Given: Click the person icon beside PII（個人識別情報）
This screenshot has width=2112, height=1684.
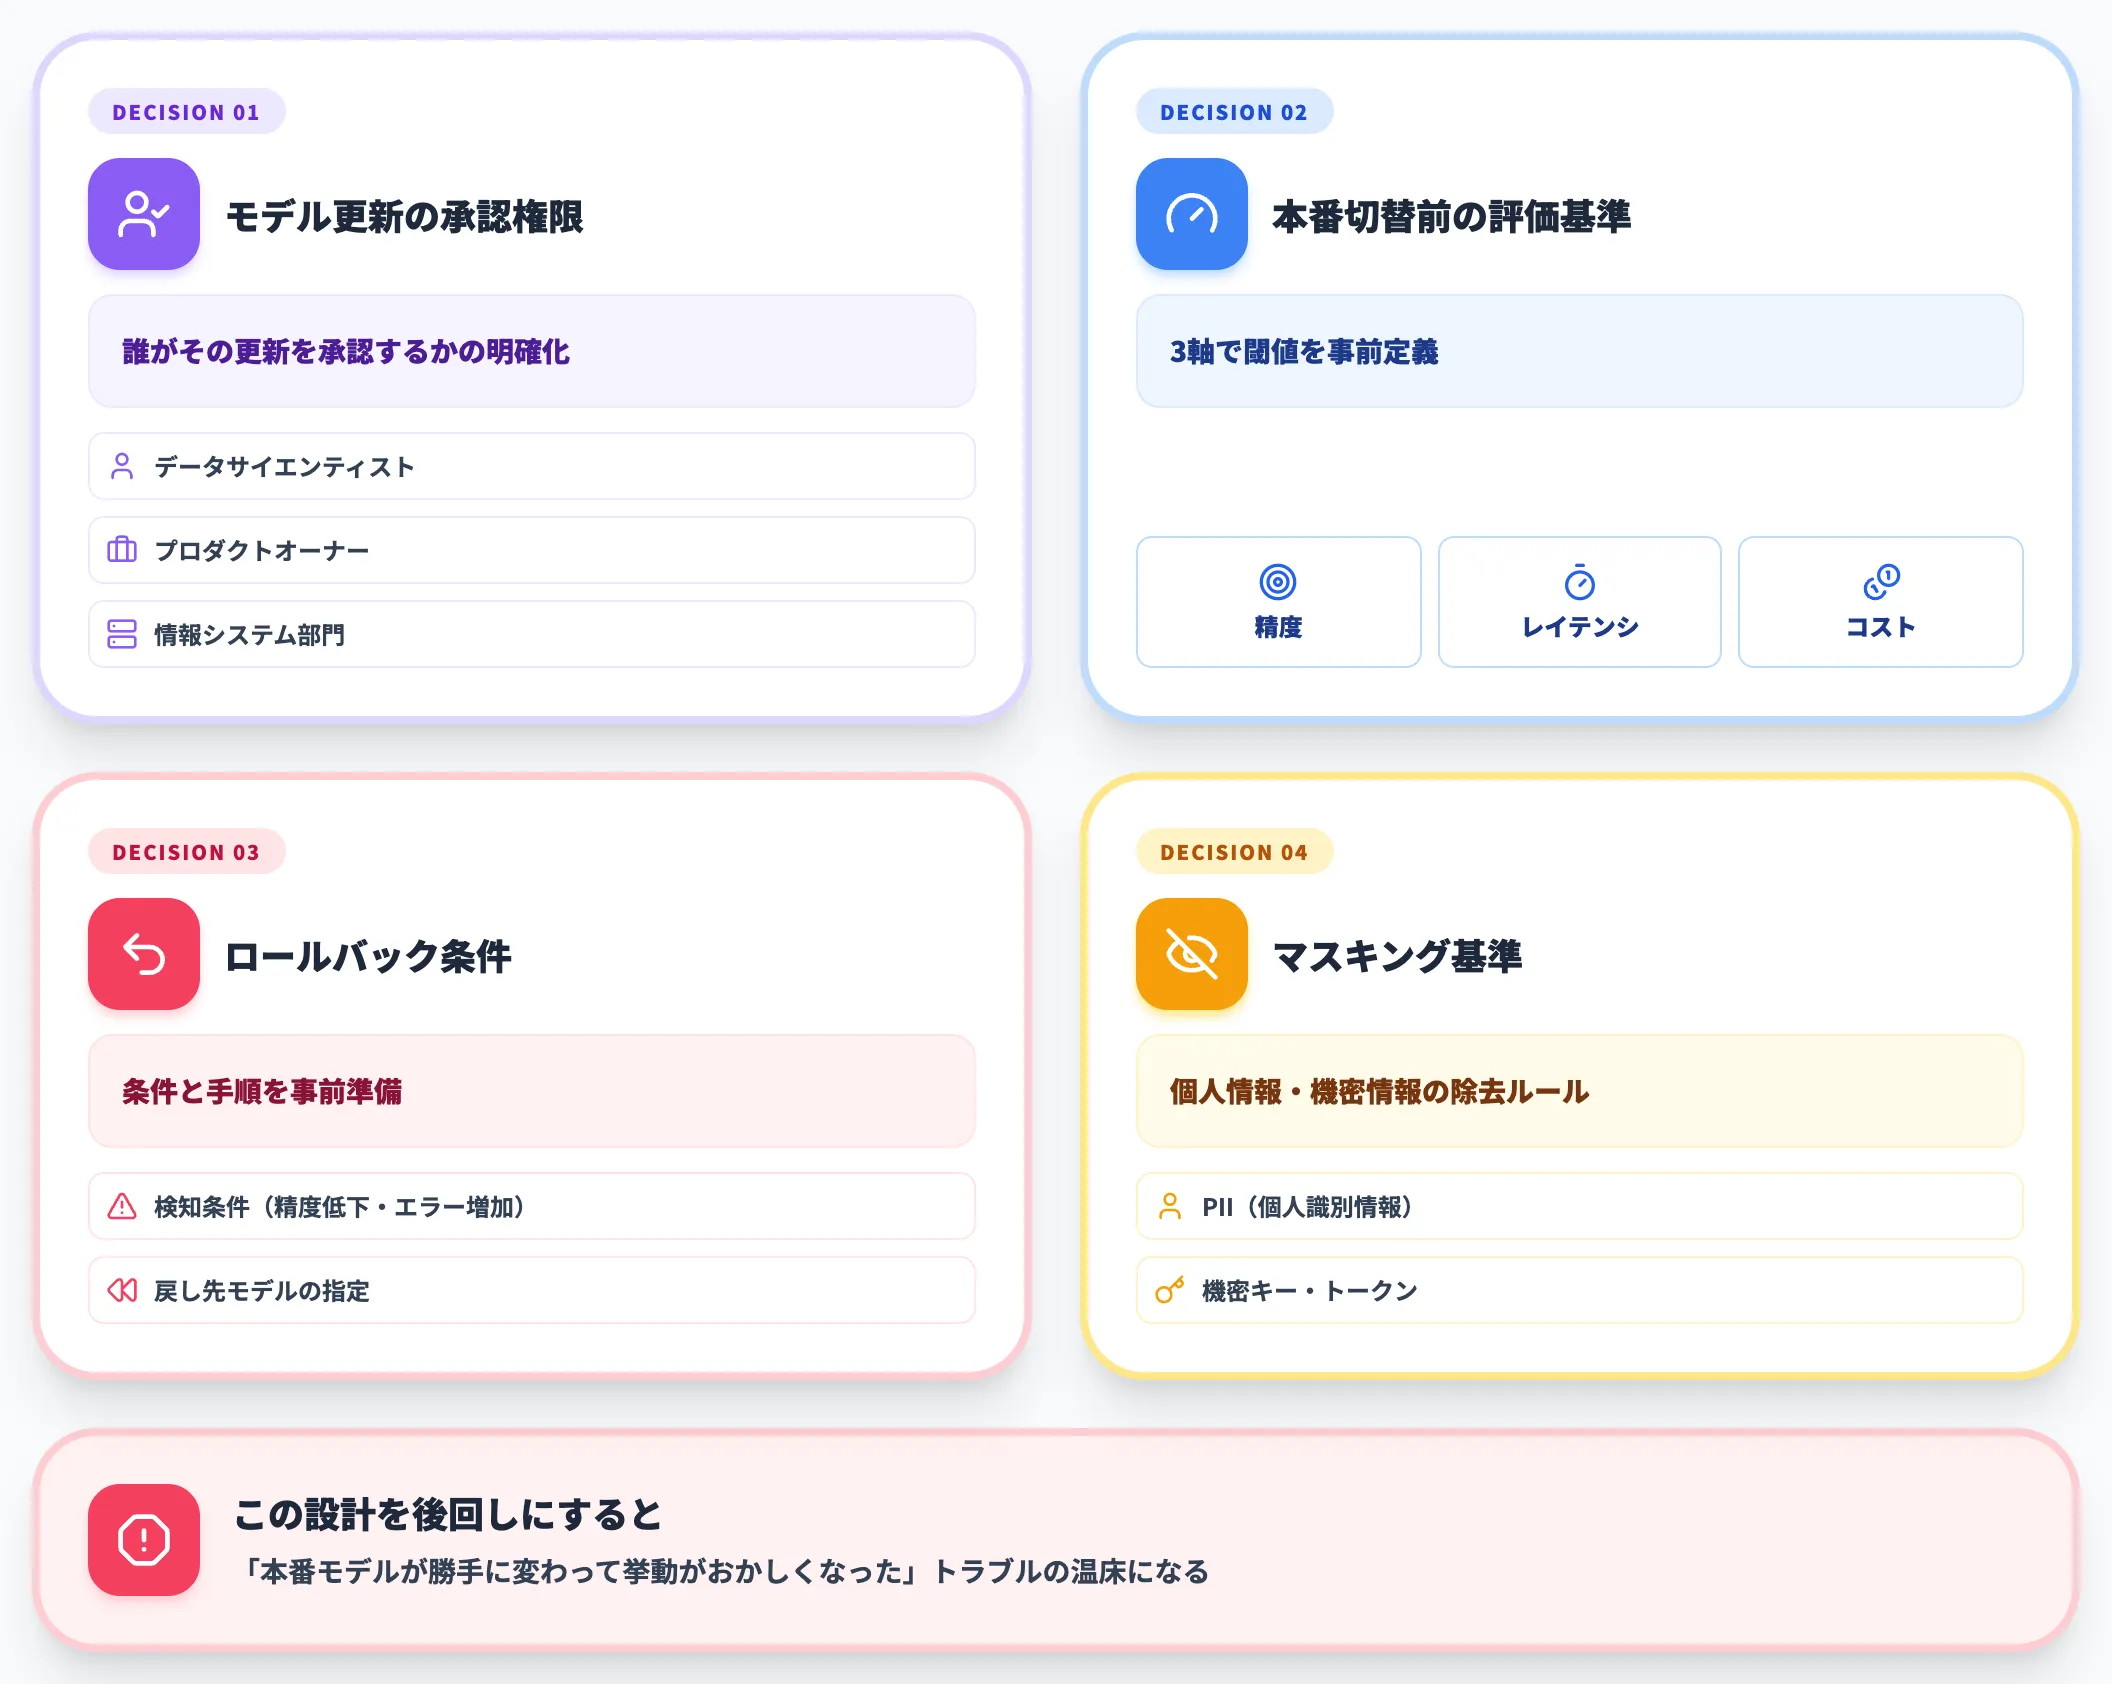Looking at the screenshot, I should [x=1170, y=1206].
